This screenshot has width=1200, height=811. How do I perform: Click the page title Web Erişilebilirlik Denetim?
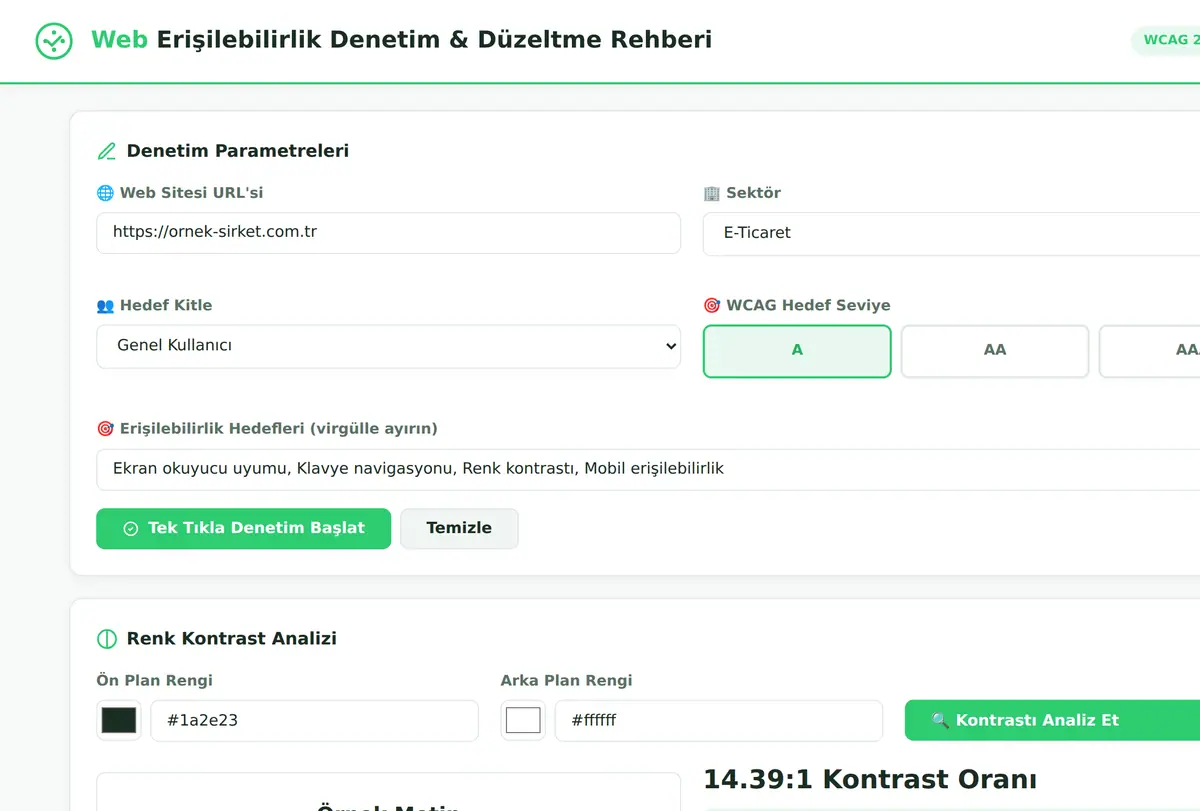pos(402,40)
